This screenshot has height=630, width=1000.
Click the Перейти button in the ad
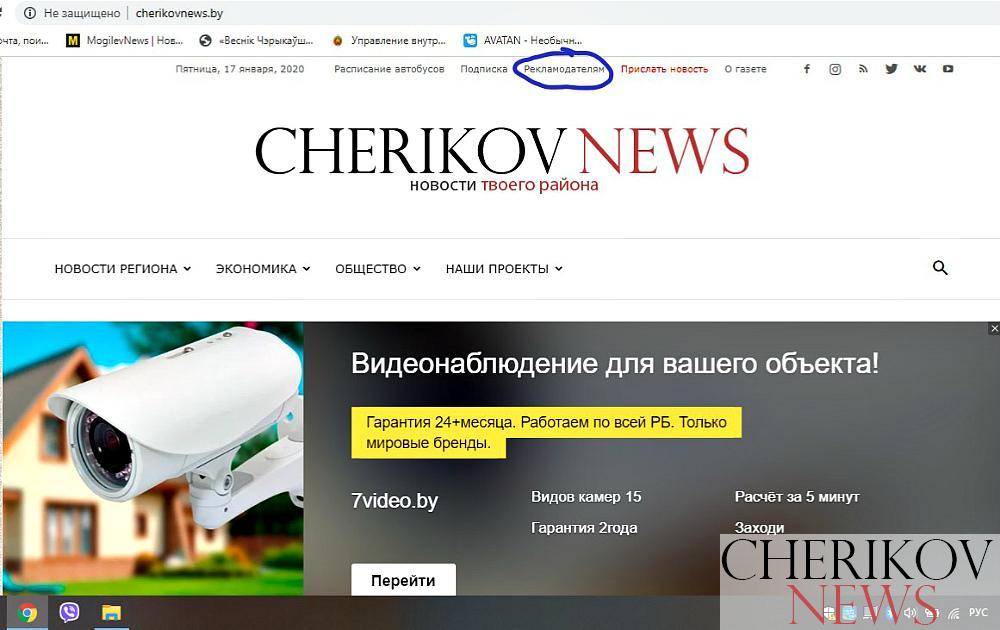tap(403, 580)
